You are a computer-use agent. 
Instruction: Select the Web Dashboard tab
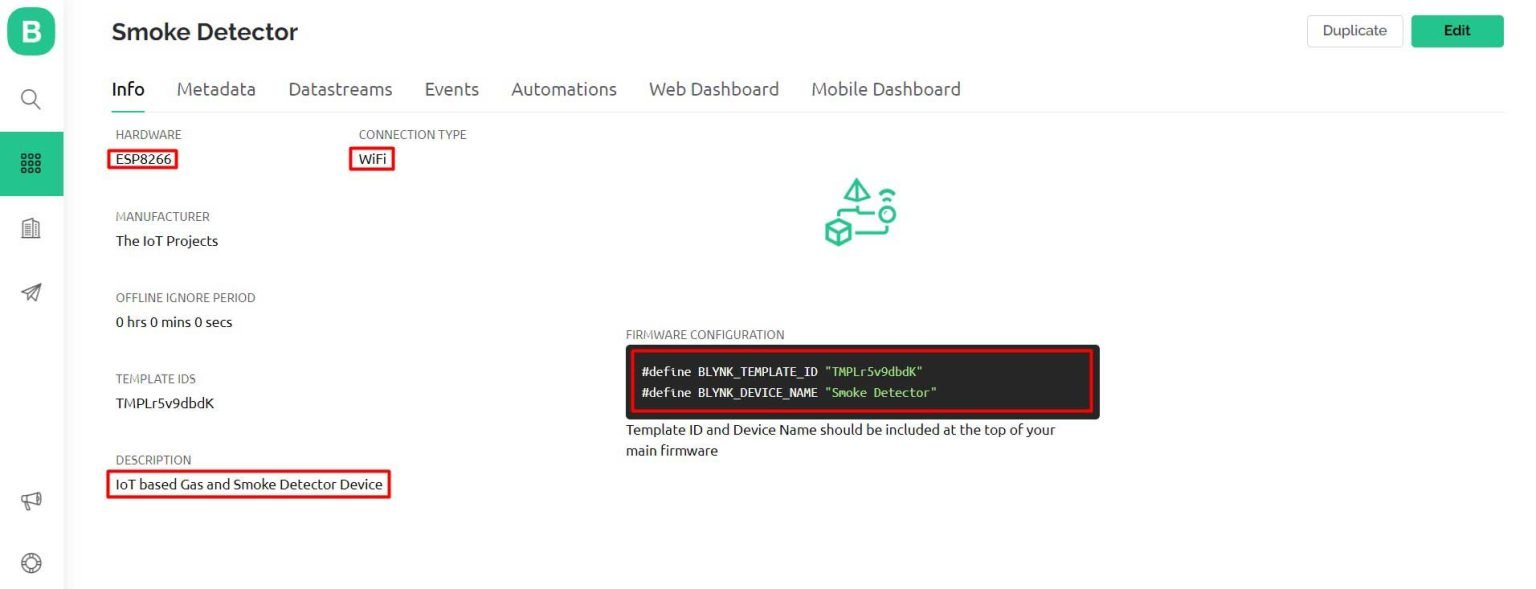[713, 89]
